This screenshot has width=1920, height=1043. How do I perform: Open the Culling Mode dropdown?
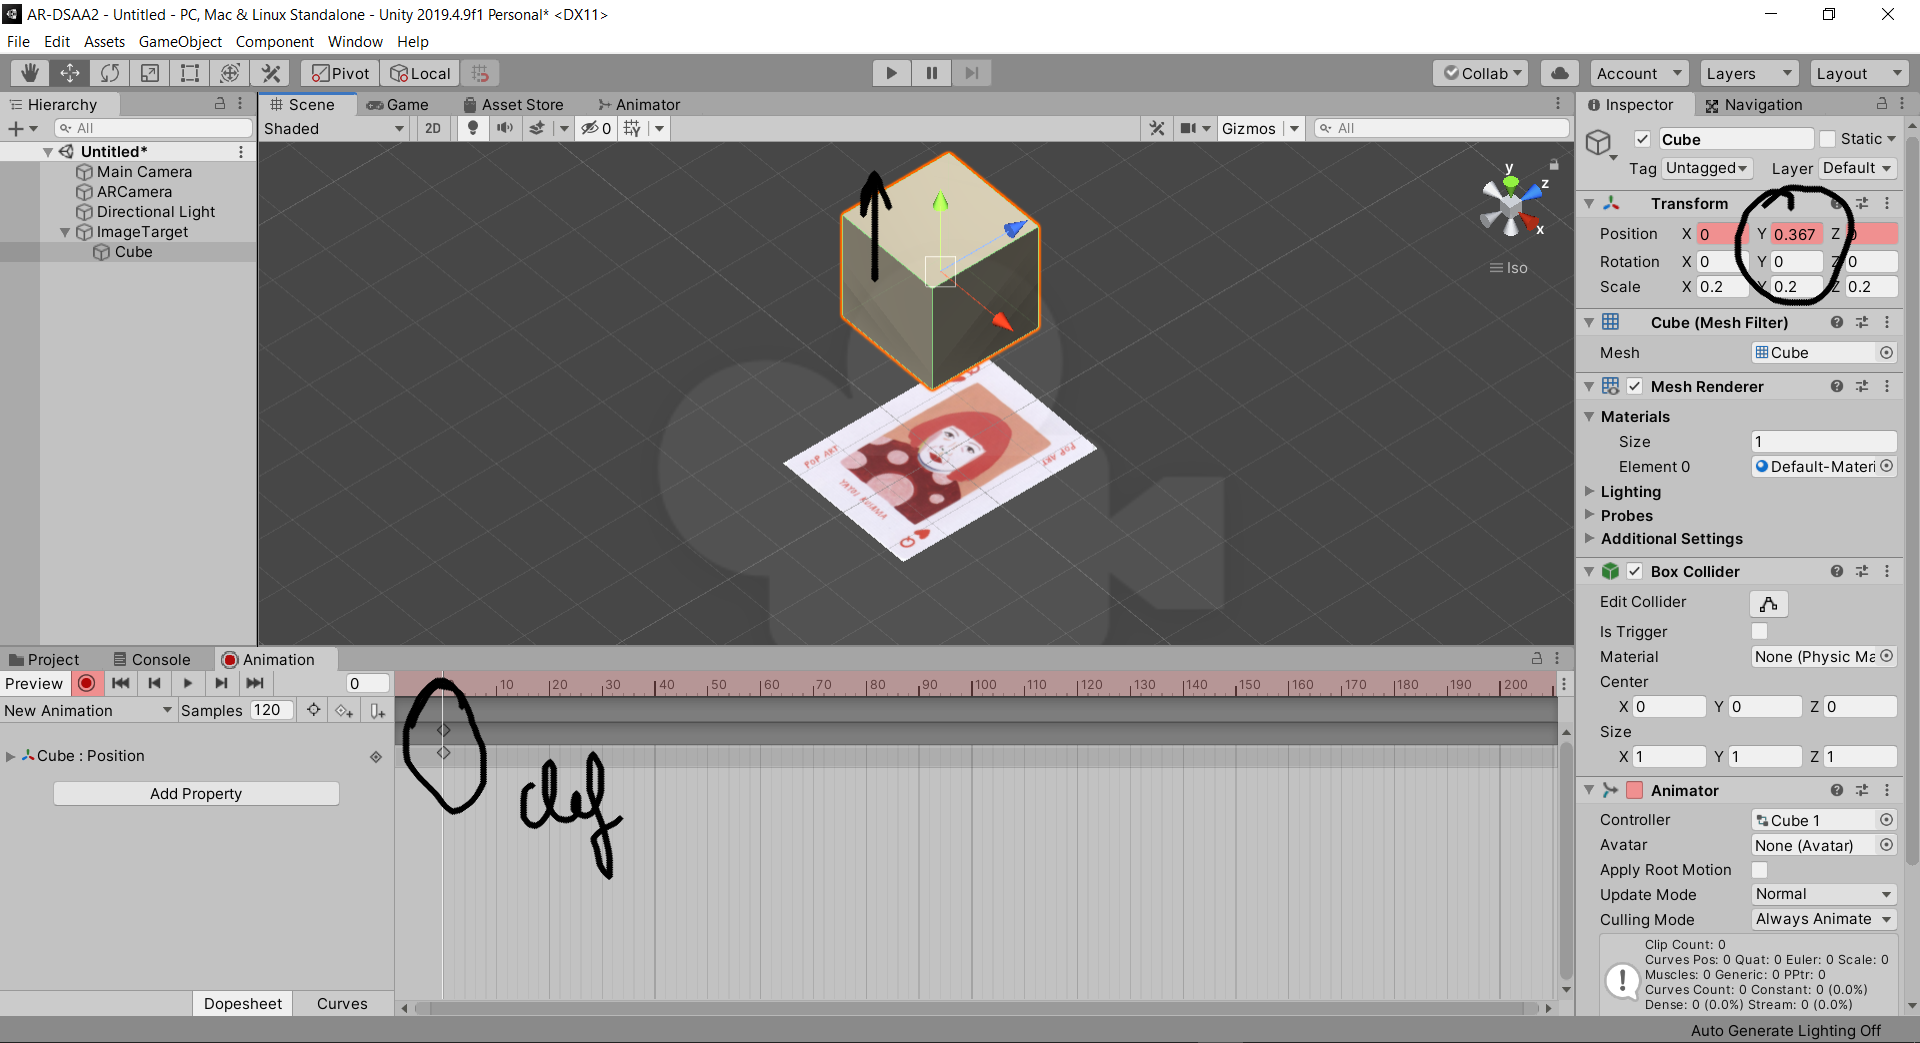pyautogui.click(x=1824, y=919)
